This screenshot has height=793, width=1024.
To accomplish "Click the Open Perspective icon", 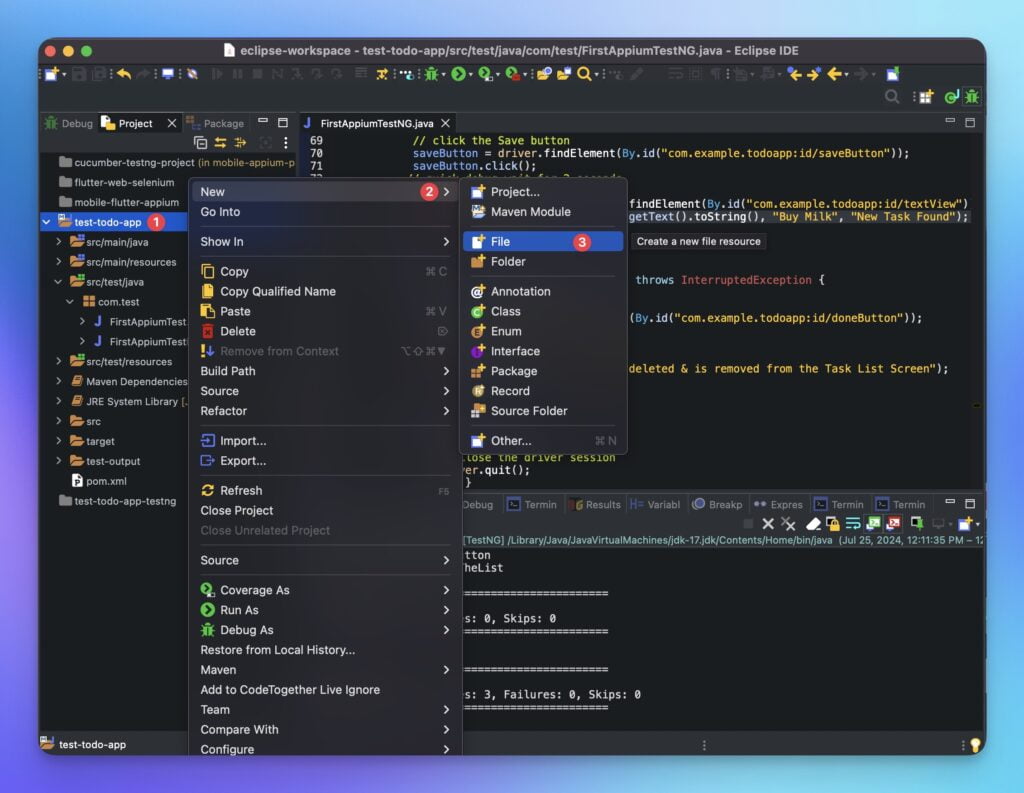I will pos(926,97).
